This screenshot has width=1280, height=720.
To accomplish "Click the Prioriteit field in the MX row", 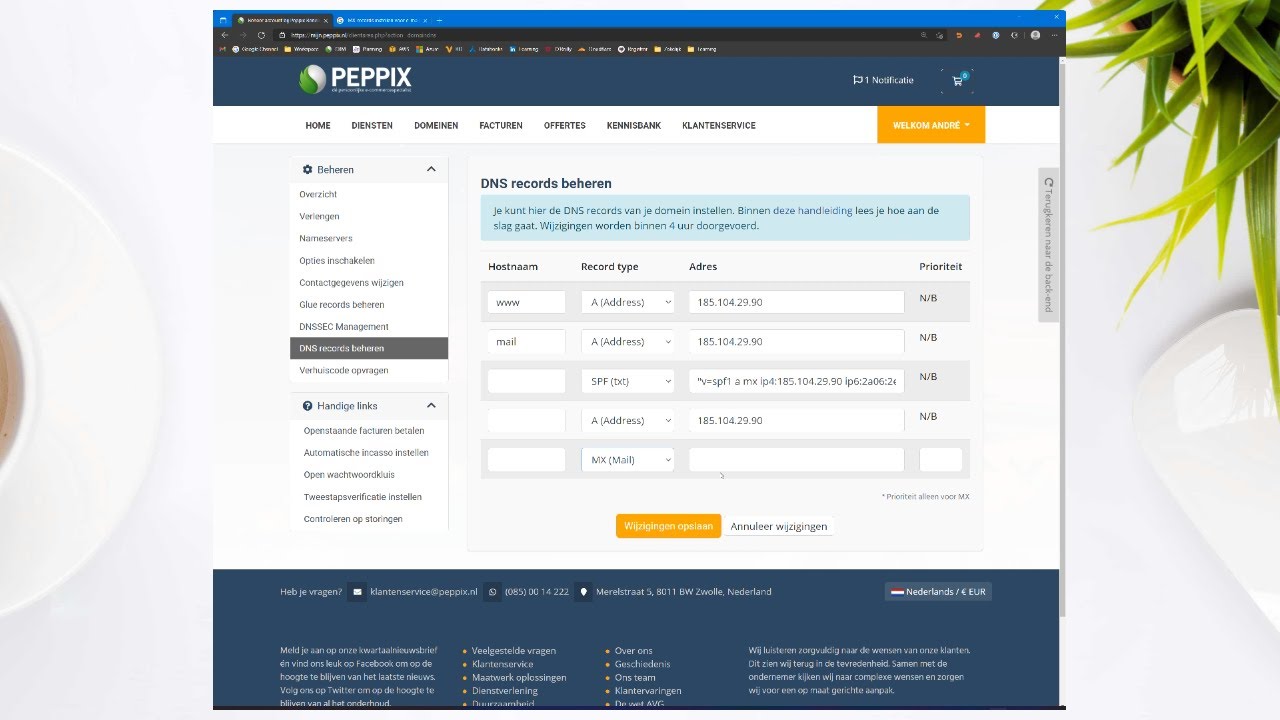I will 941,460.
